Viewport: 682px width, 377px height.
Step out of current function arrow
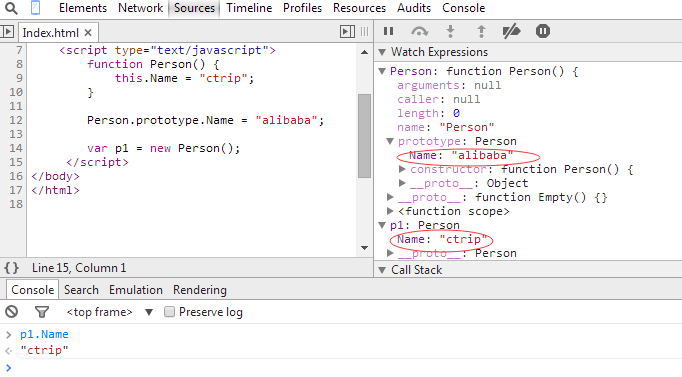[x=481, y=31]
